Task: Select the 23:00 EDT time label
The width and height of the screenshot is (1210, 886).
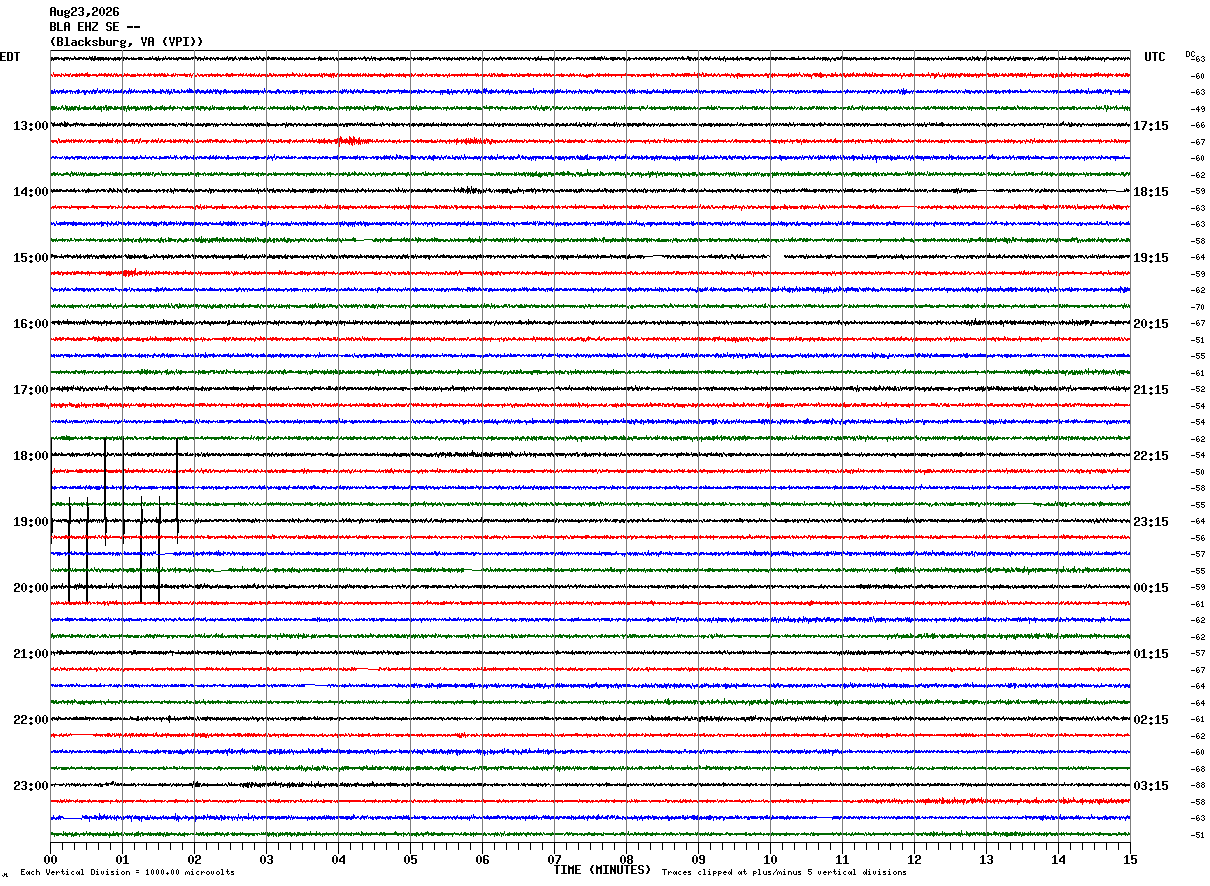Action: pos(30,786)
